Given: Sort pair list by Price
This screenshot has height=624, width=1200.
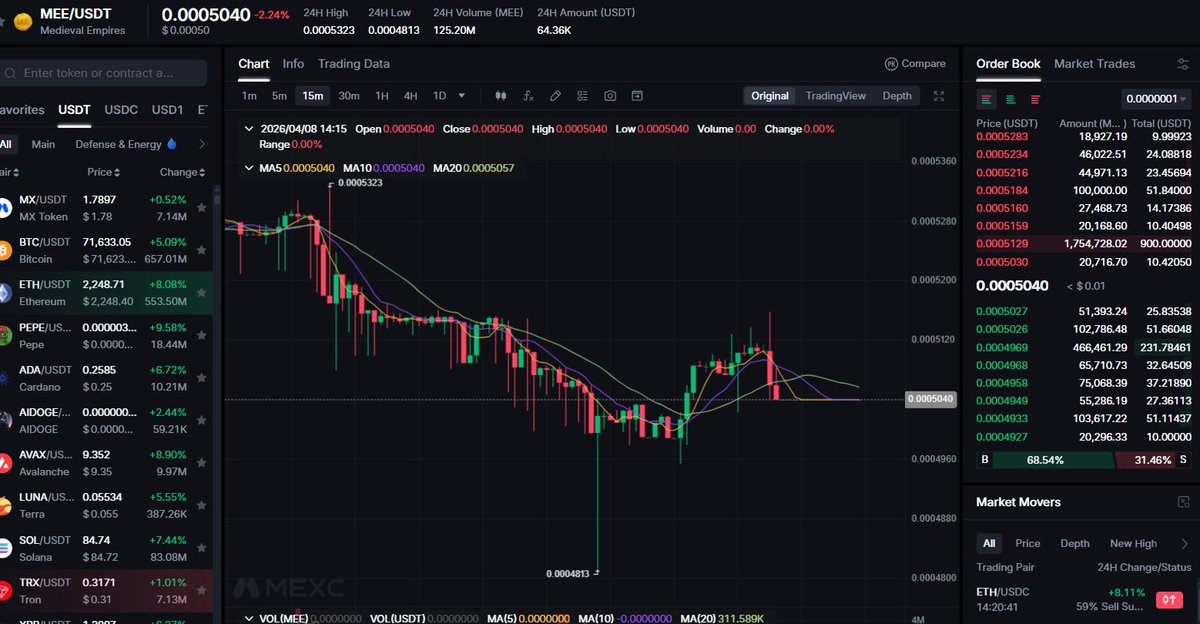Looking at the screenshot, I should click(103, 172).
